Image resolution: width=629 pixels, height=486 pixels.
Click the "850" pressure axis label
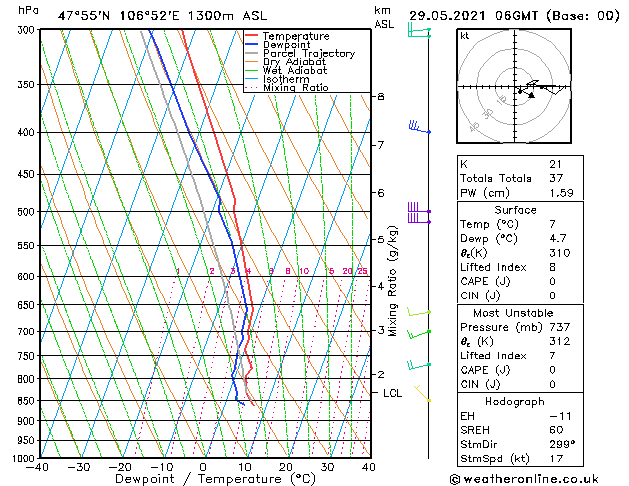[28, 401]
